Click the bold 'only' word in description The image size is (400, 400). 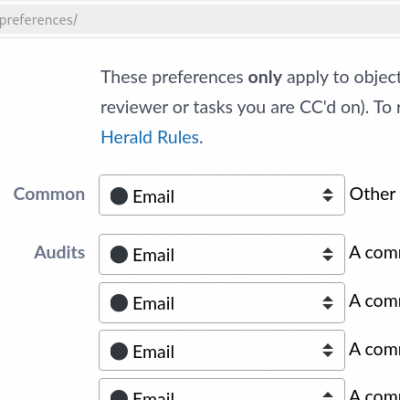265,78
